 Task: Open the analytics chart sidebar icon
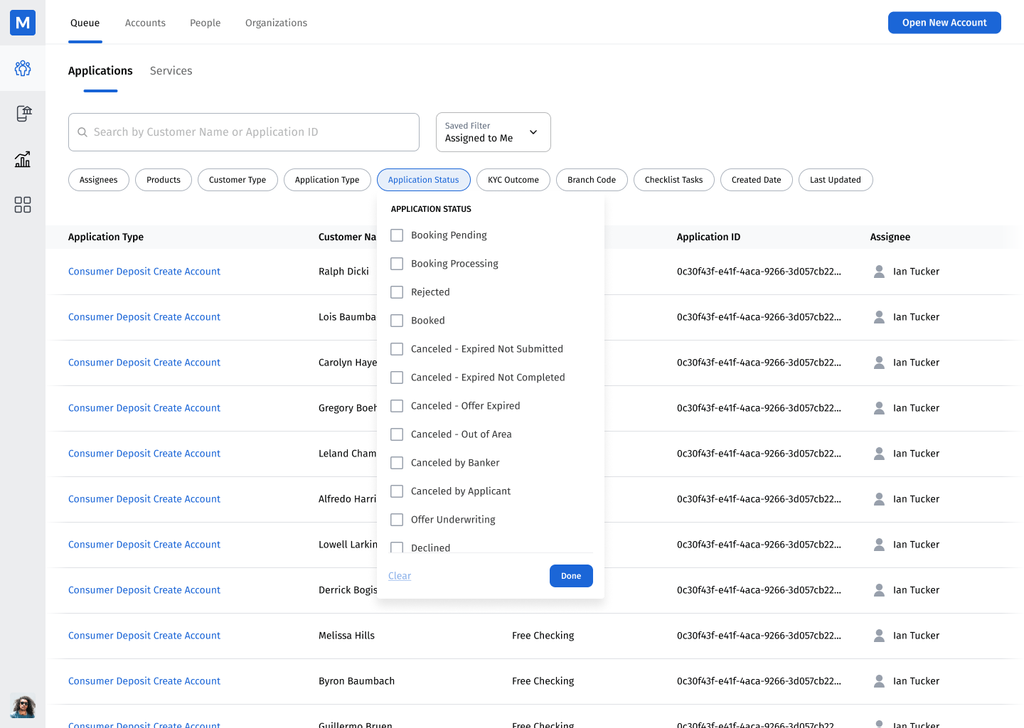pyautogui.click(x=22, y=159)
